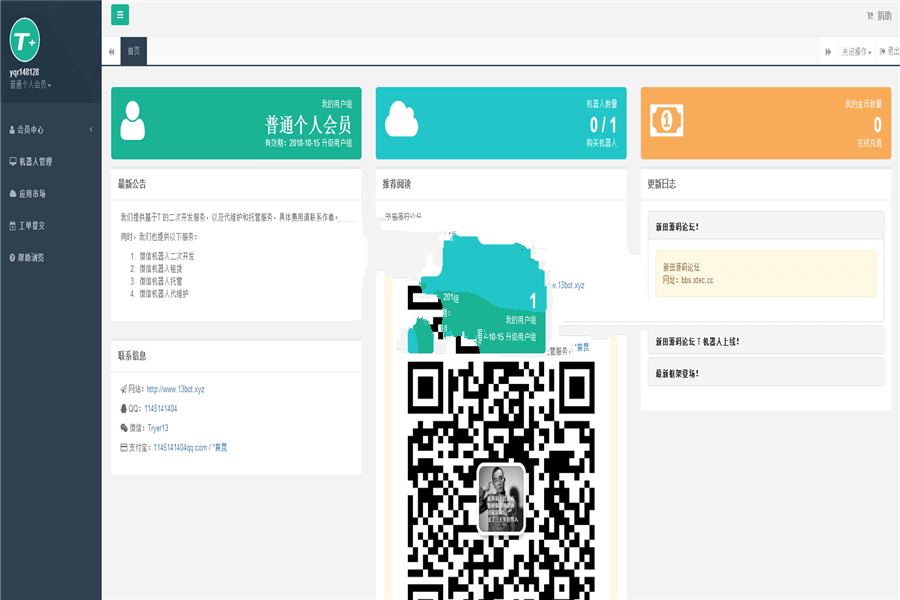Viewport: 900px width, 600px height.
Task: Click the QQ number 1145141404
Action: pyautogui.click(x=161, y=409)
